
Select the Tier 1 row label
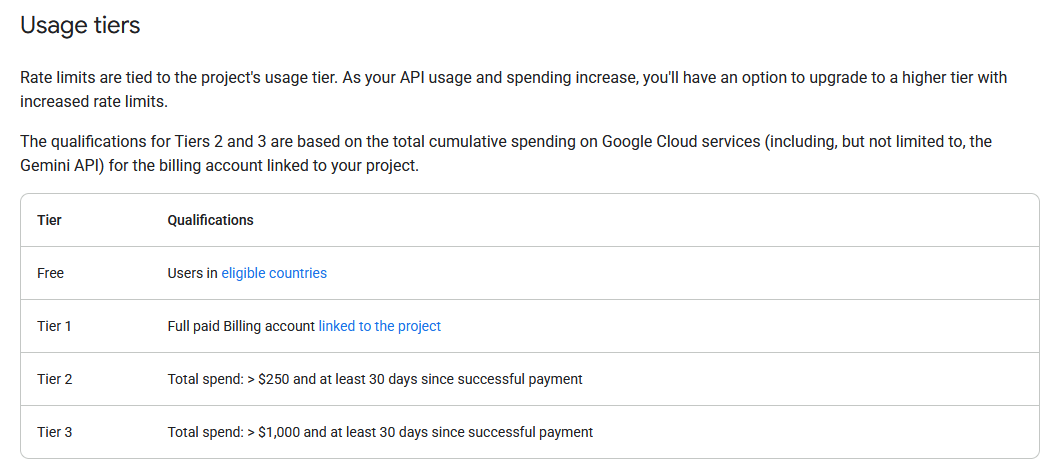pyautogui.click(x=55, y=326)
